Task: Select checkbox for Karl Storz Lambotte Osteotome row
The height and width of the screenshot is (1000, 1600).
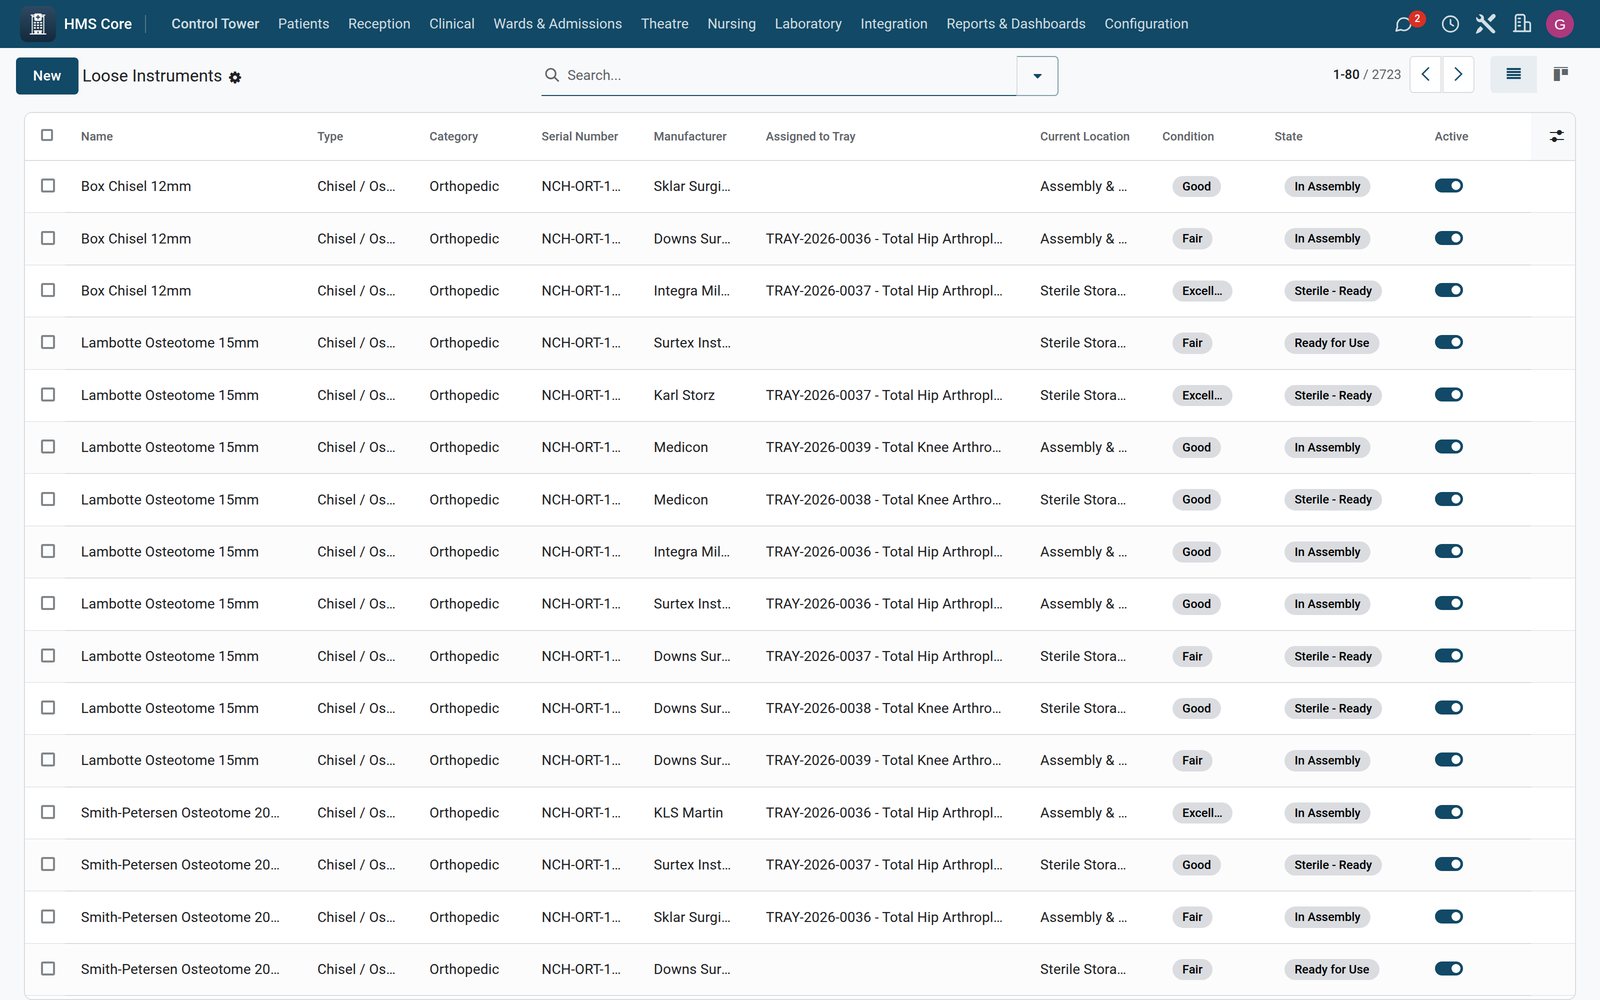Action: 48,395
